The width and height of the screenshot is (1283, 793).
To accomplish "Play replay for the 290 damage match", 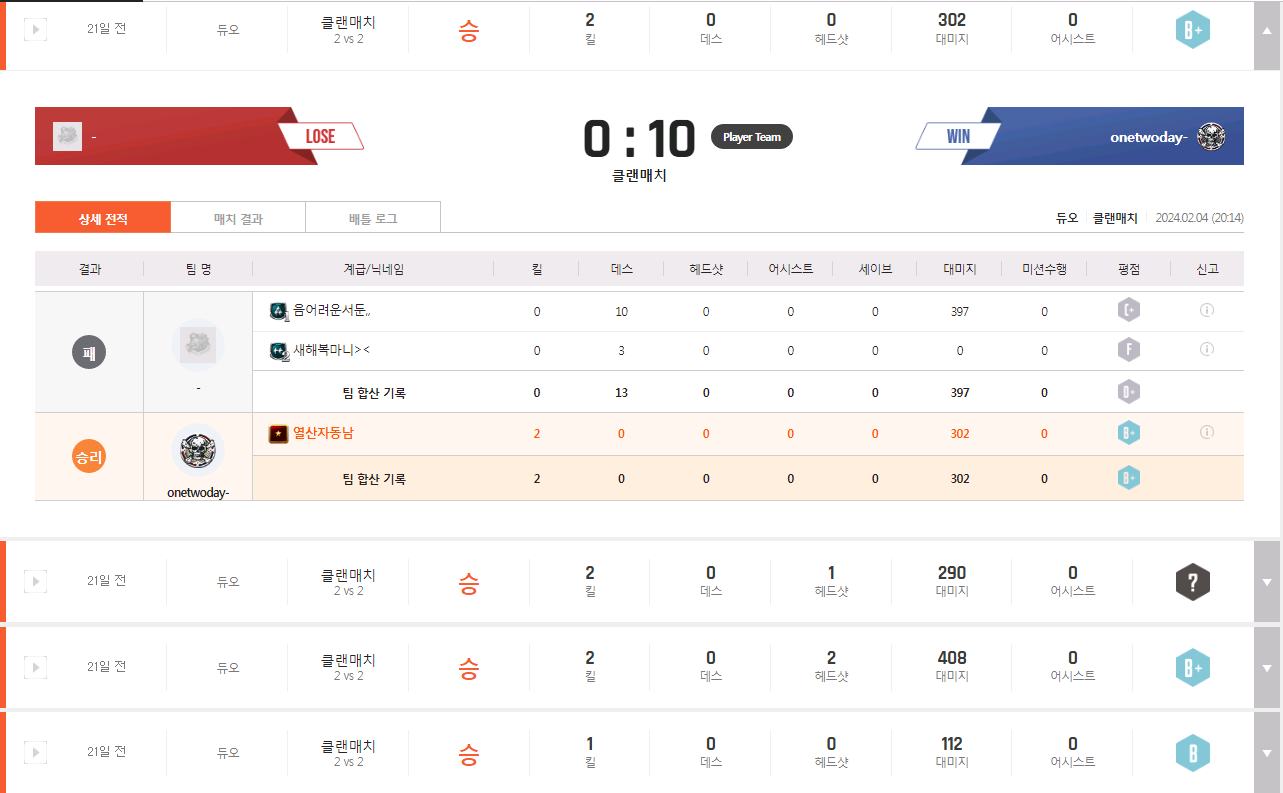I will tap(35, 581).
